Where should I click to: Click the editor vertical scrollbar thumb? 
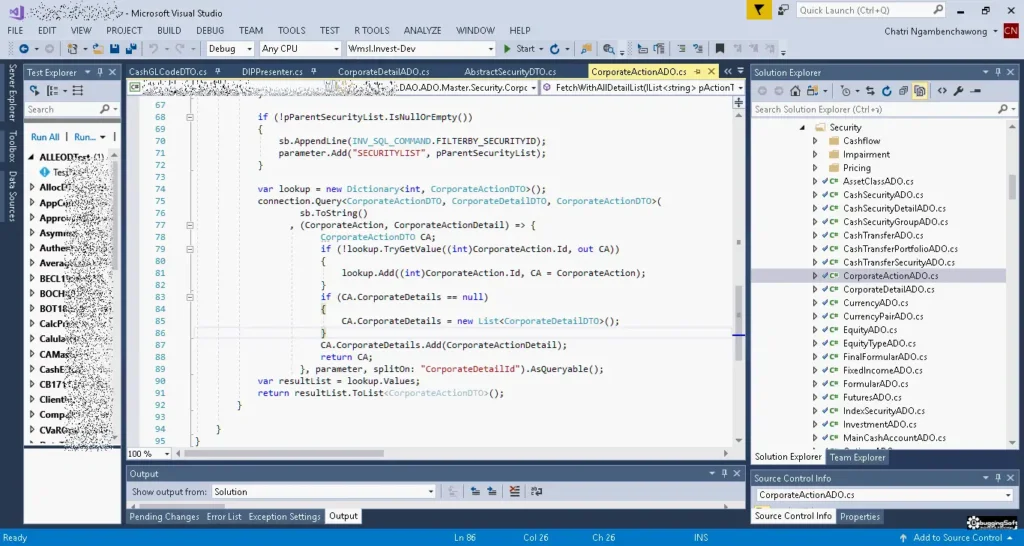click(x=739, y=323)
